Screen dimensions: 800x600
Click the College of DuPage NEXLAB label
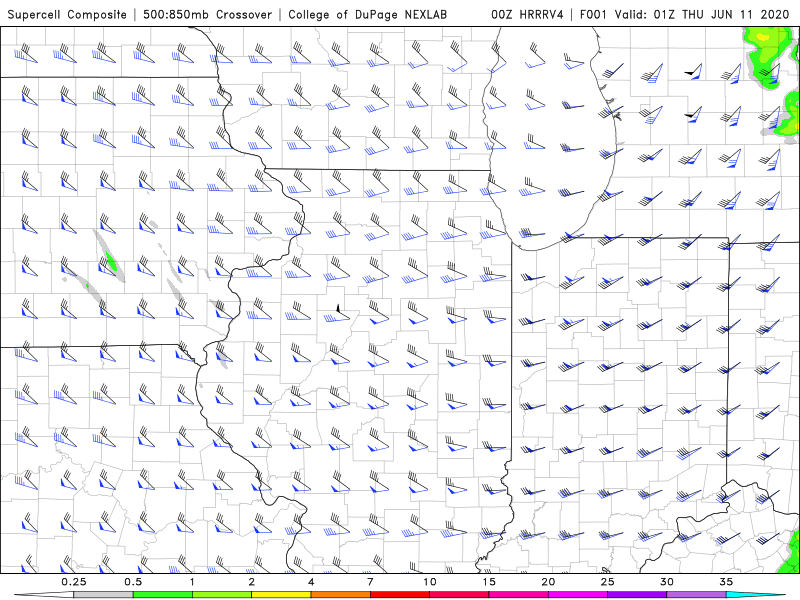coord(367,14)
